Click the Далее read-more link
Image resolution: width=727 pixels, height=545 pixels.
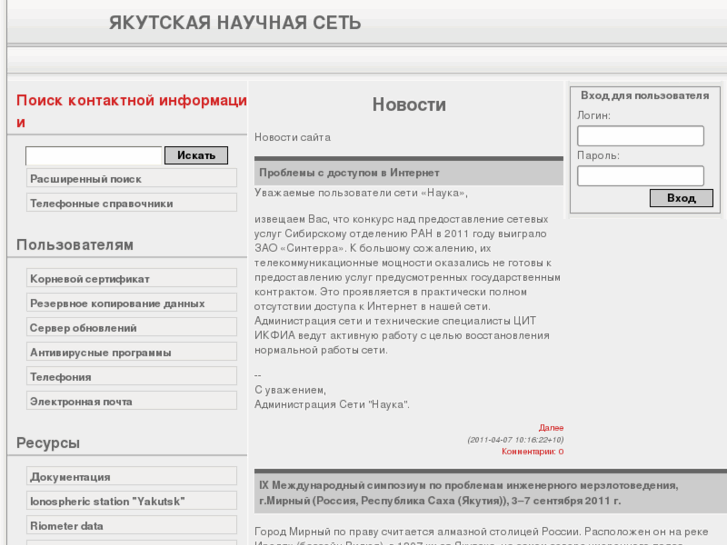[551, 427]
